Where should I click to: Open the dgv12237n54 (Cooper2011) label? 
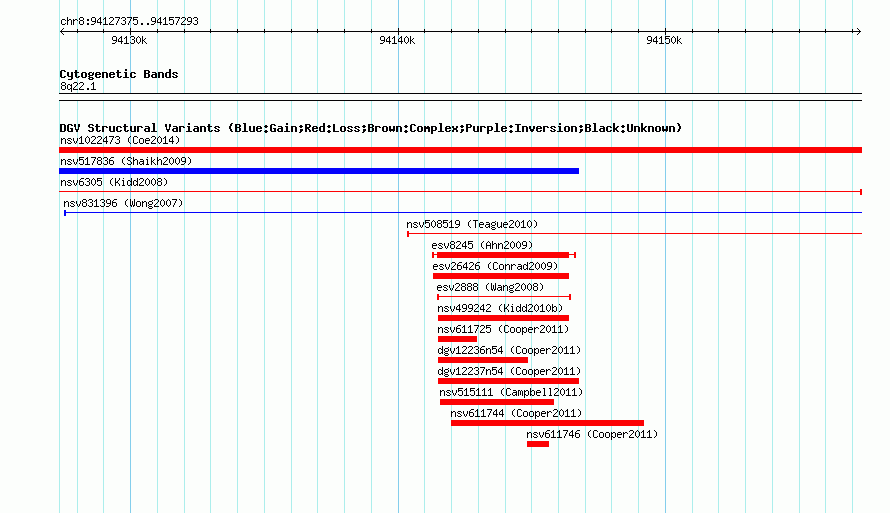pyautogui.click(x=509, y=371)
